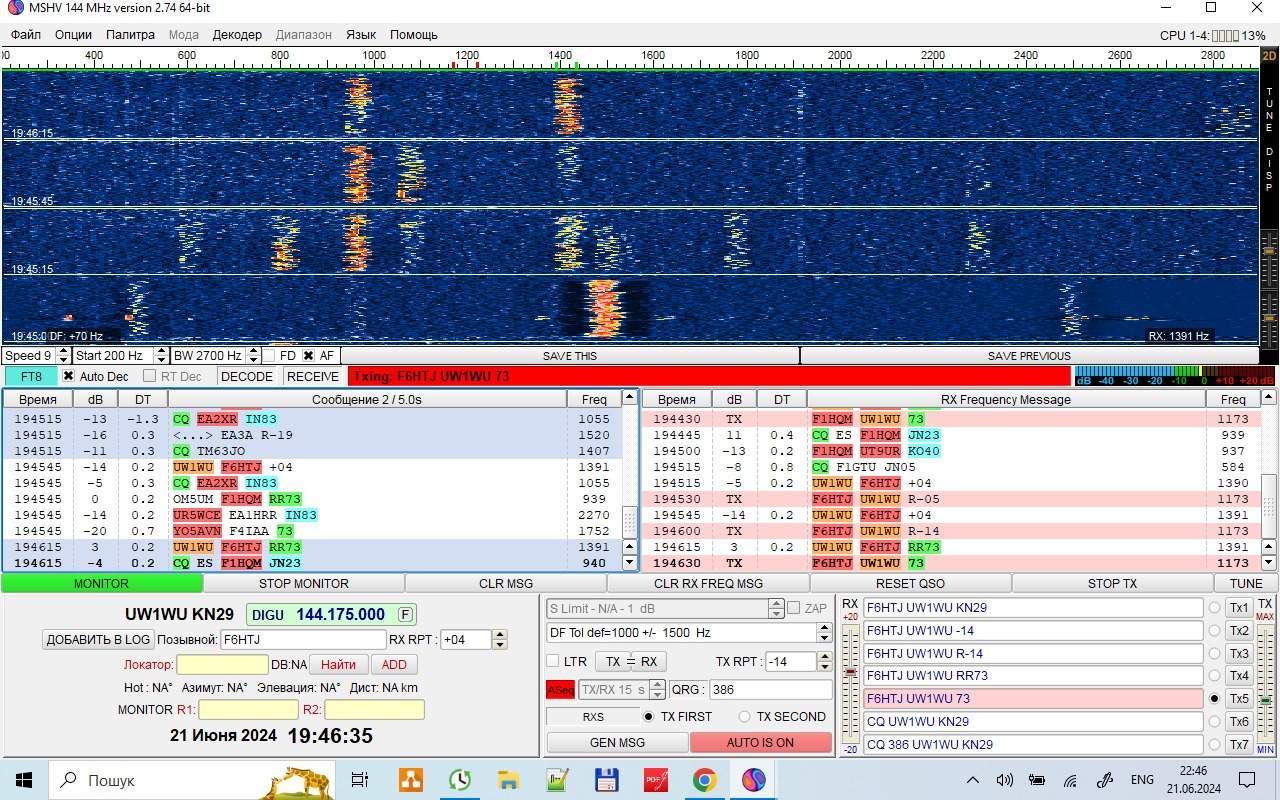Switch input language ENG indicator

pyautogui.click(x=1142, y=780)
